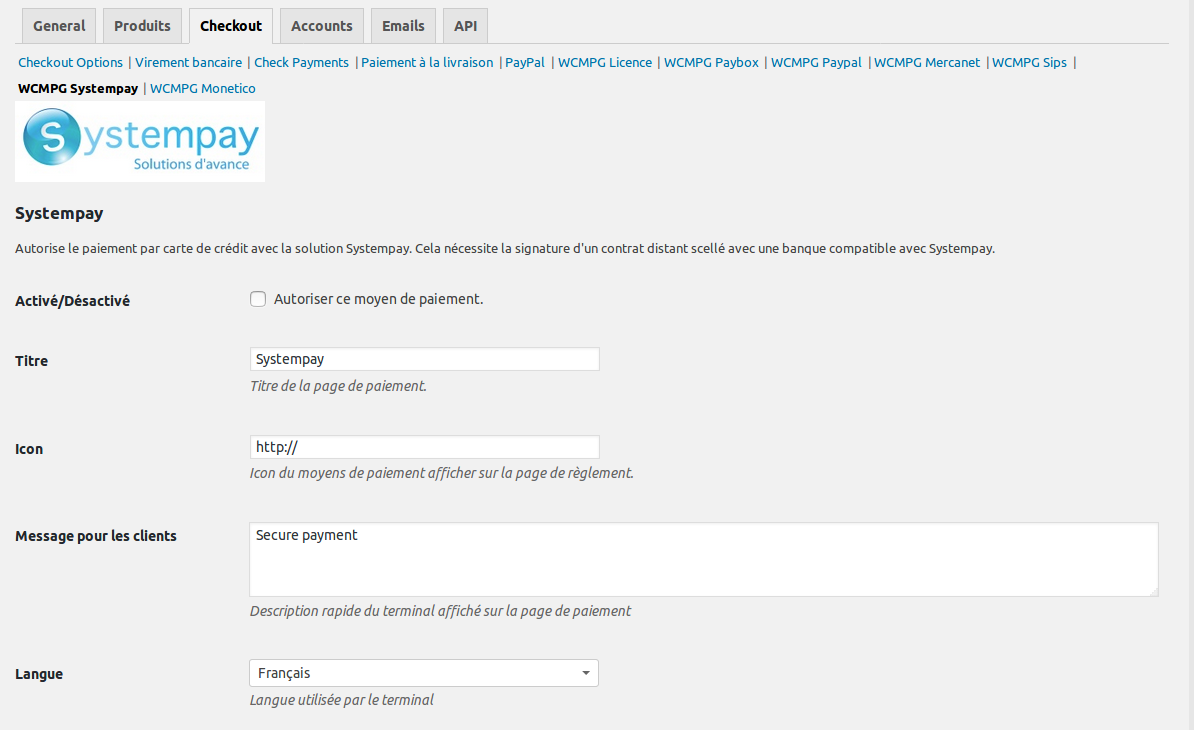This screenshot has height=730, width=1194.
Task: Click the Icon field label
Action: 29,449
